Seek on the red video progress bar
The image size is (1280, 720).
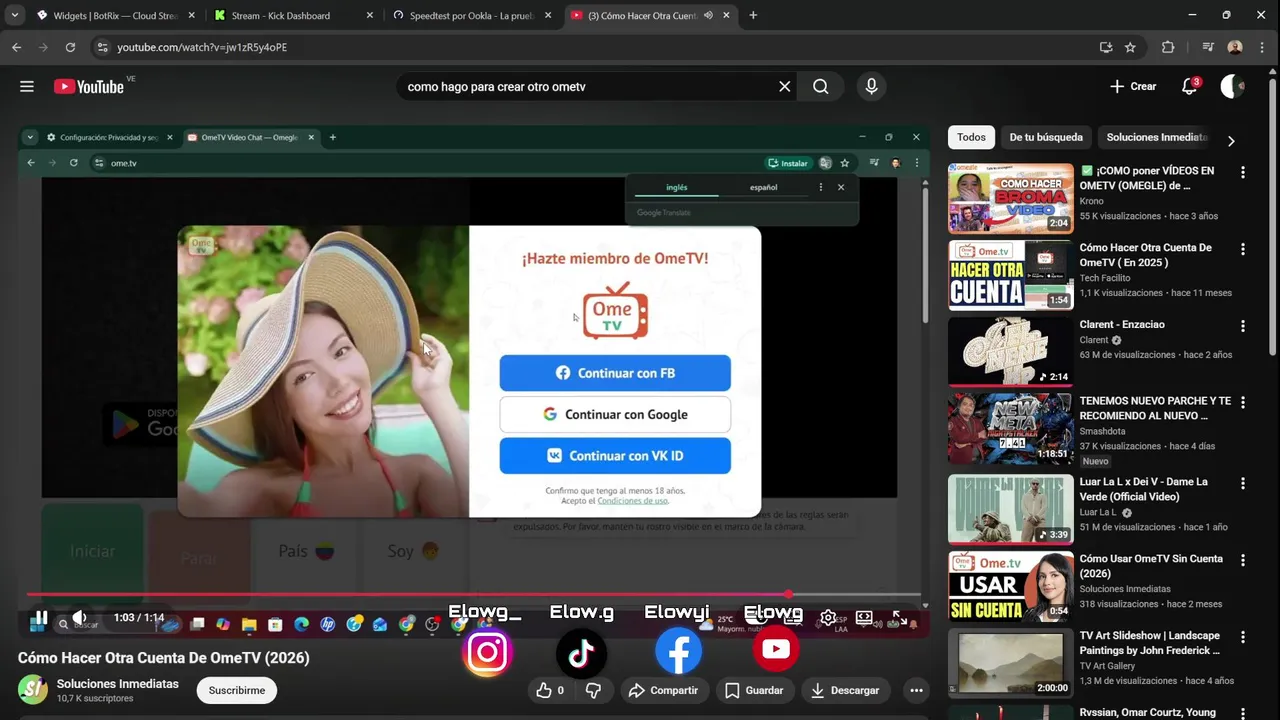(474, 595)
